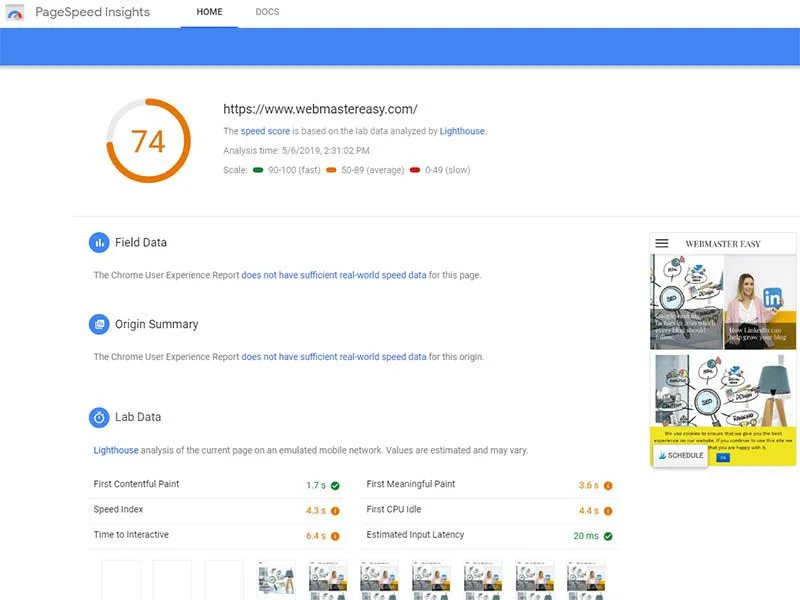Click the webmastereasy.com URL heading

[320, 109]
